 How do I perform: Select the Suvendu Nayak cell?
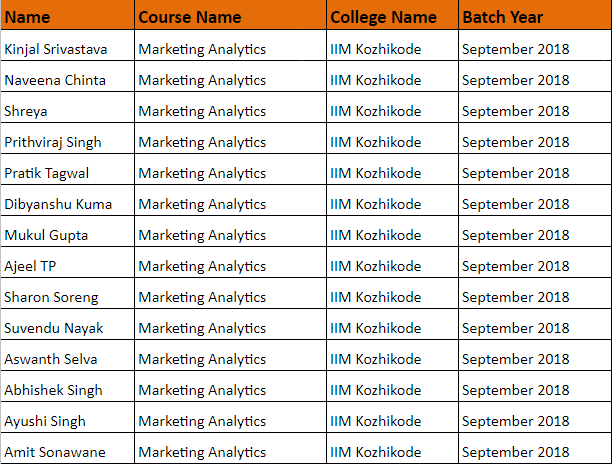tap(66, 328)
